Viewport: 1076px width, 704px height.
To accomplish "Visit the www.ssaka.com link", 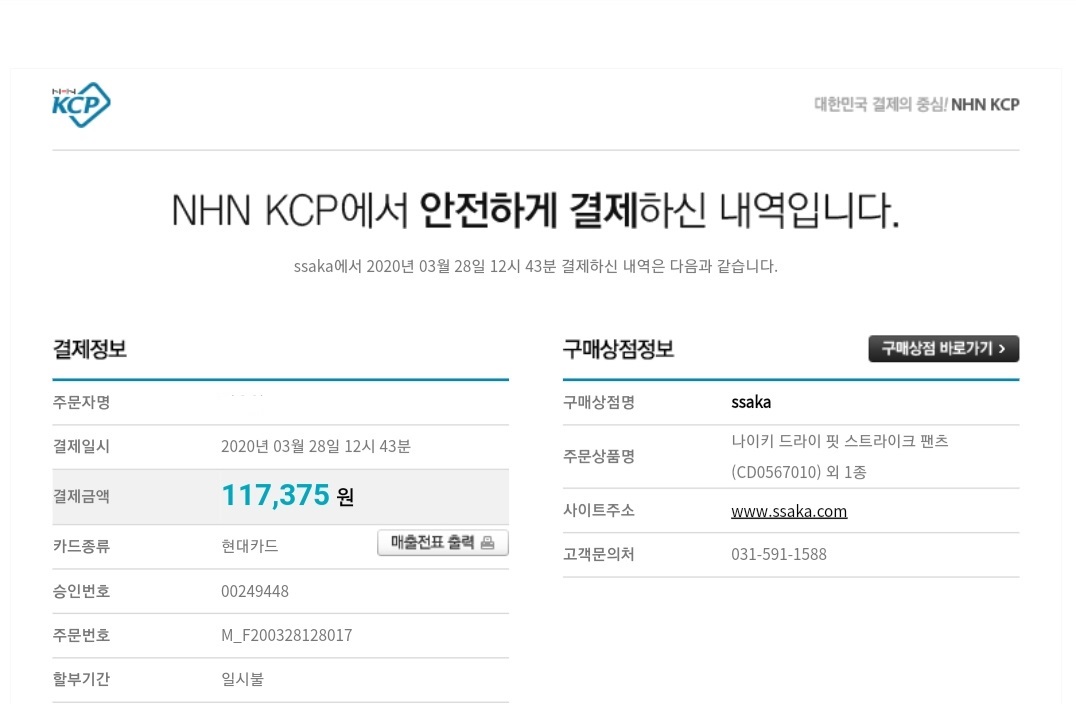I will click(x=789, y=511).
